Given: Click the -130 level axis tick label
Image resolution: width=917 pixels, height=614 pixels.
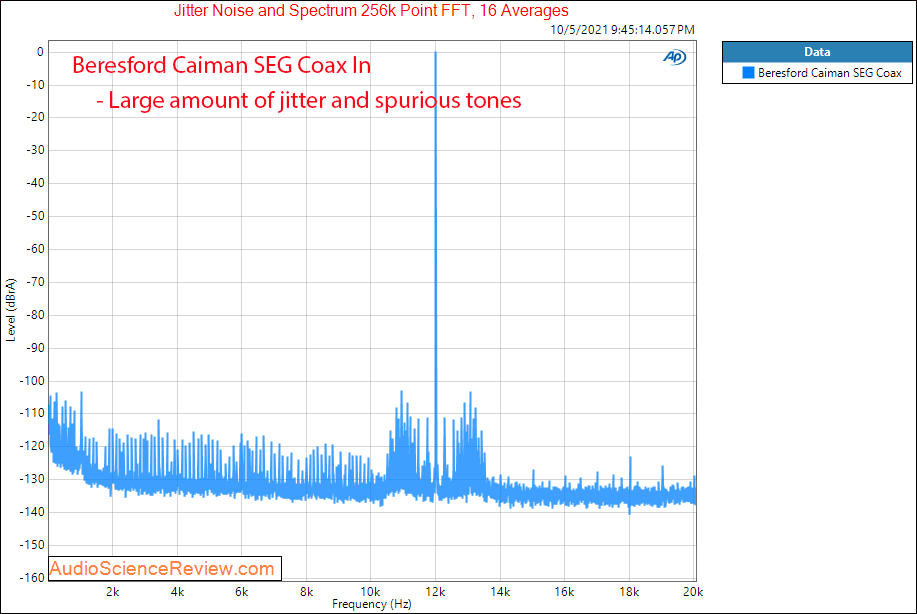Looking at the screenshot, I should (32, 479).
